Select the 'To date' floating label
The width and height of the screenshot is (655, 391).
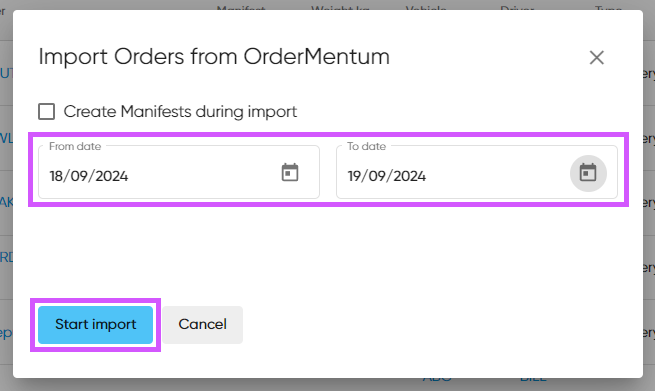pyautogui.click(x=366, y=146)
